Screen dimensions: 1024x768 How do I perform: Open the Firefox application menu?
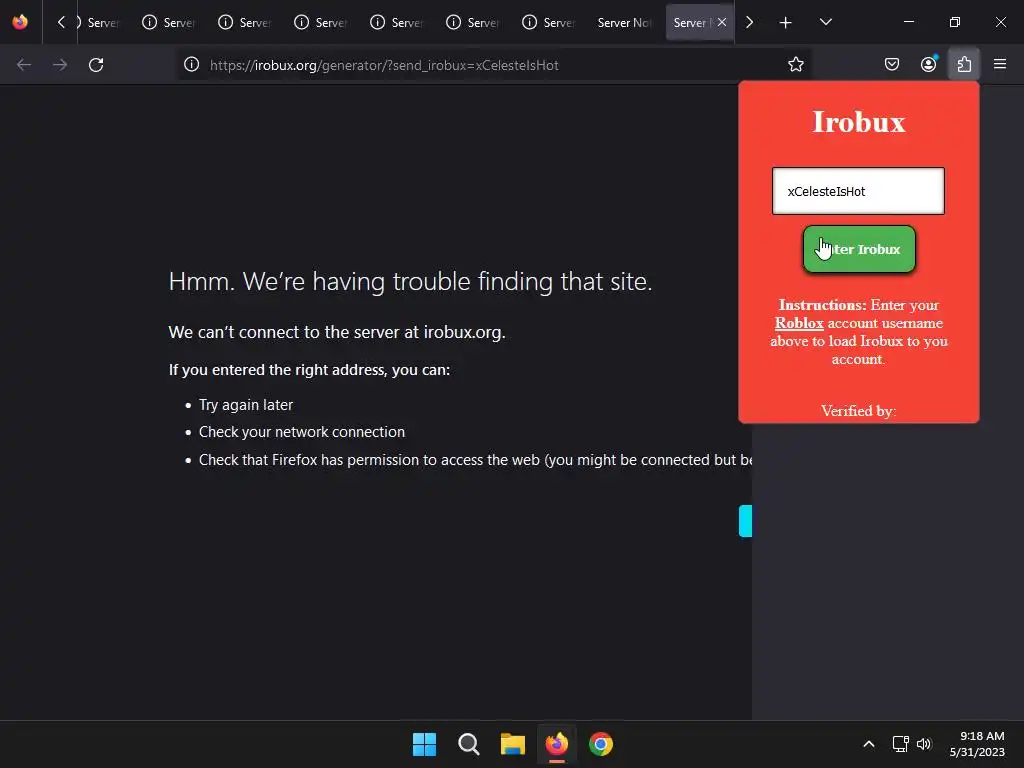[1000, 65]
